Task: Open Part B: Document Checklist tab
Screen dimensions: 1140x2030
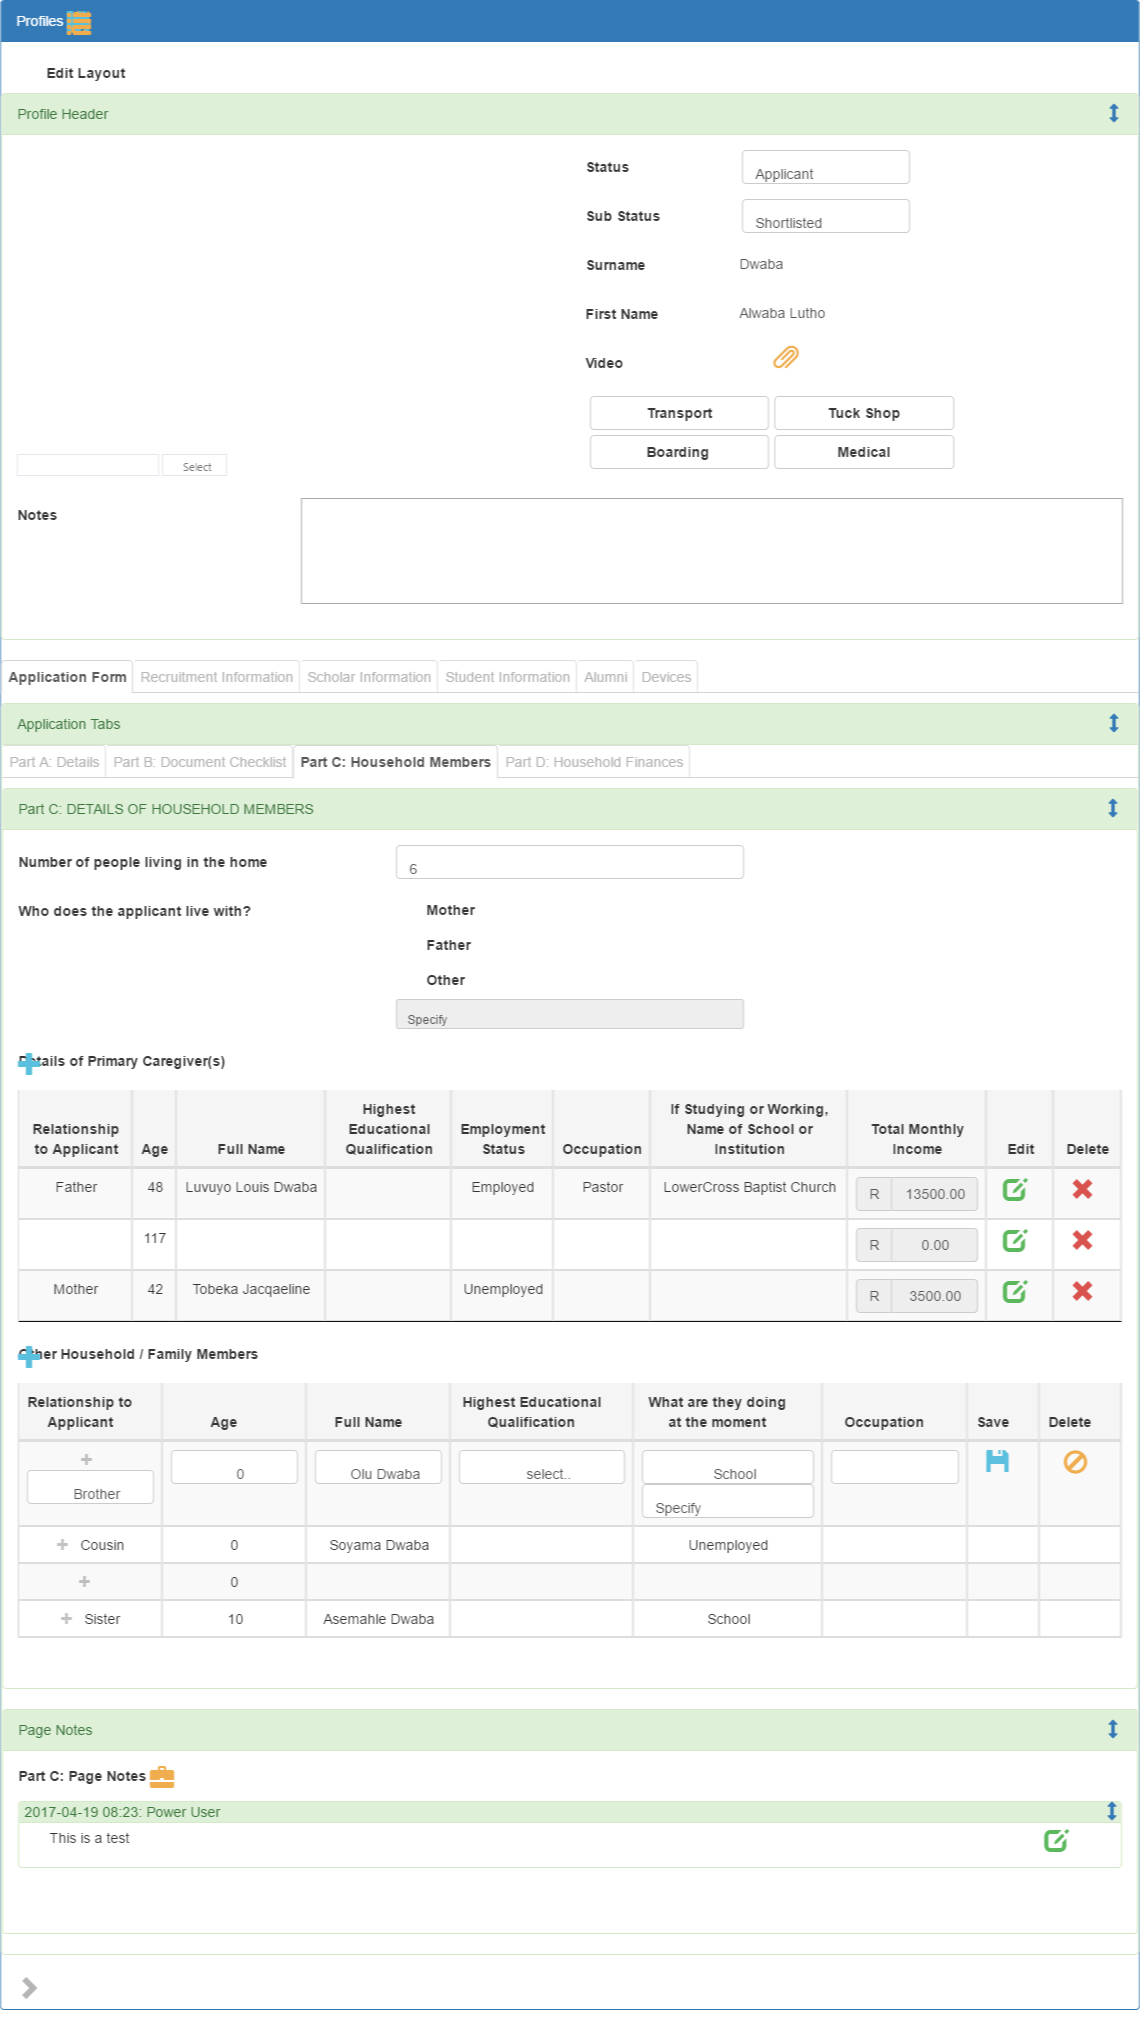Action: [x=199, y=762]
